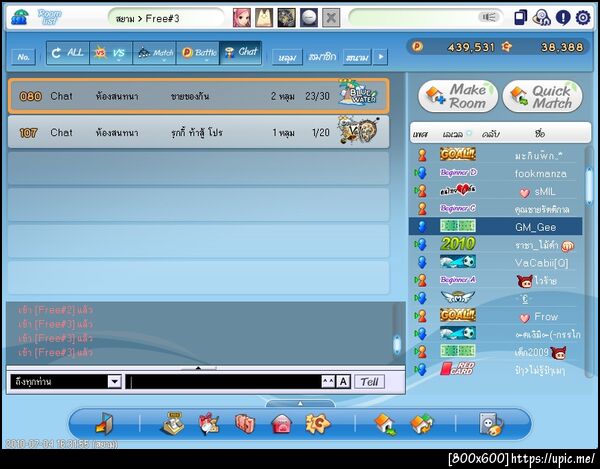Viewport: 600px width, 469px height.
Task: Click the house with green arrow icon
Action: tap(385, 424)
